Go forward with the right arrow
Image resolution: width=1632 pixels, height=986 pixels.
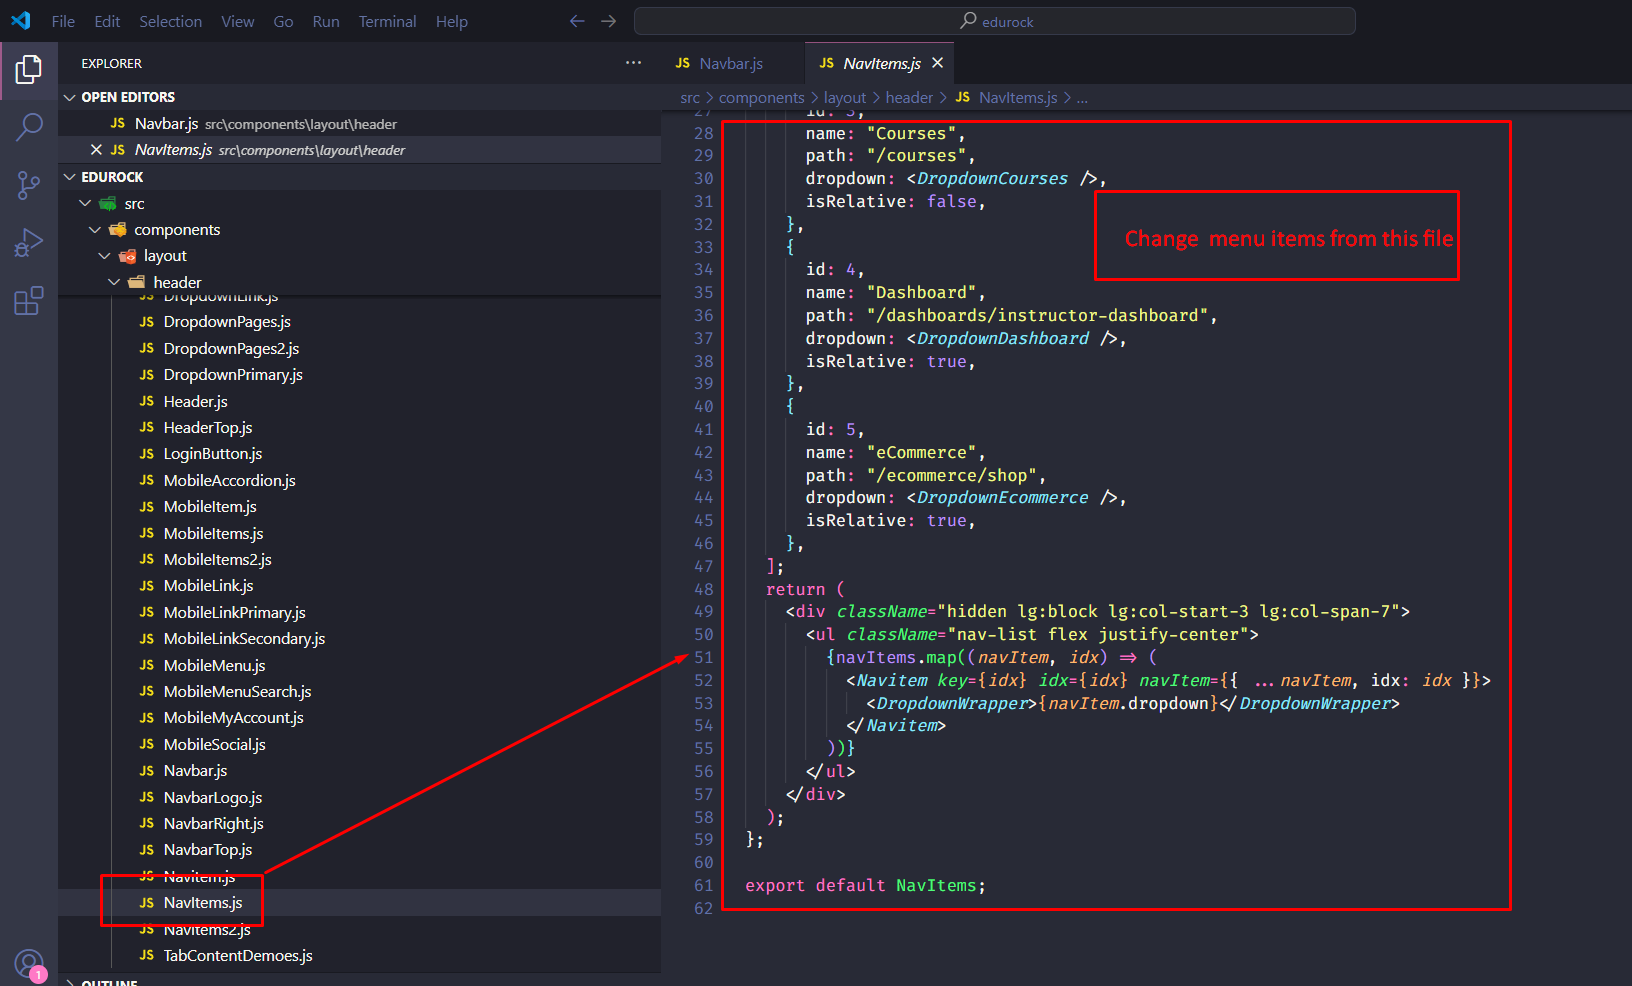tap(609, 21)
